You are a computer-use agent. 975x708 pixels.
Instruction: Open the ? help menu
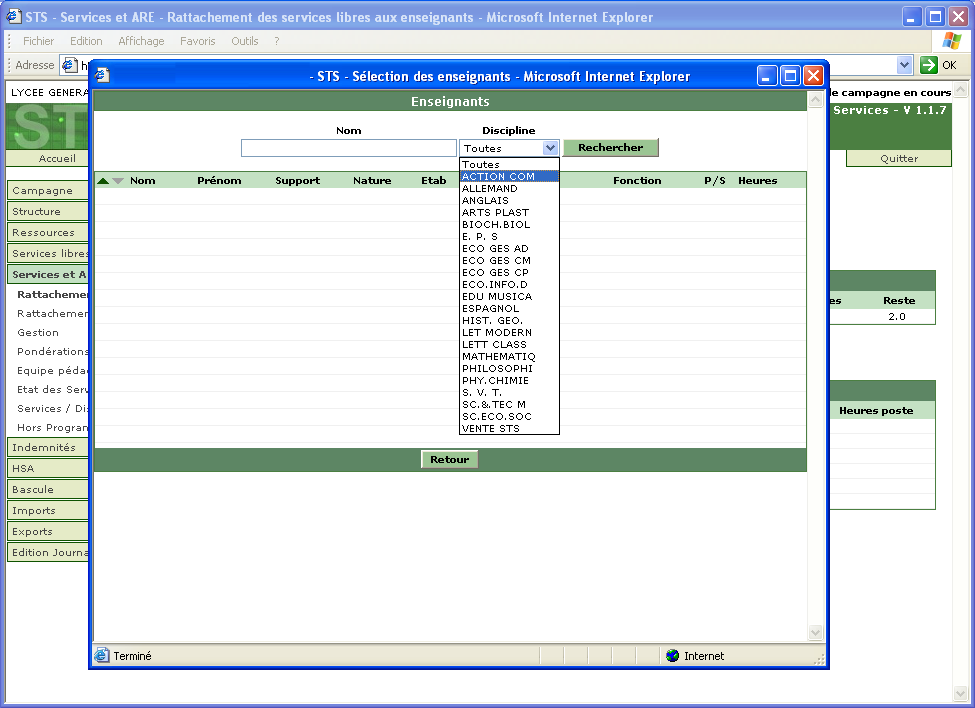tap(277, 41)
